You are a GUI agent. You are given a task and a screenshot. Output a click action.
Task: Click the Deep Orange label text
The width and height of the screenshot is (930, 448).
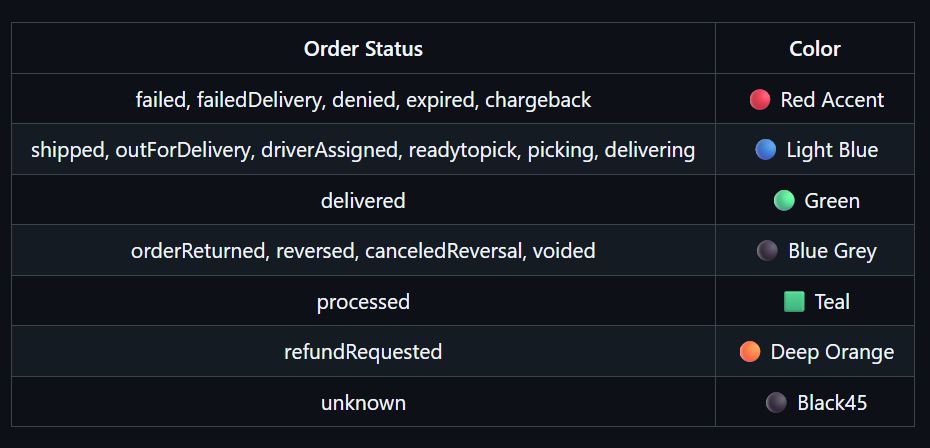coord(832,352)
